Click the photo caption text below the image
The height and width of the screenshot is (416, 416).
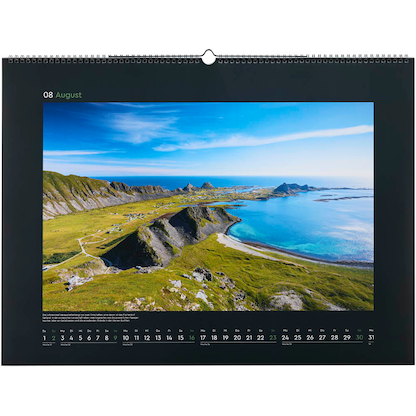click(x=90, y=318)
